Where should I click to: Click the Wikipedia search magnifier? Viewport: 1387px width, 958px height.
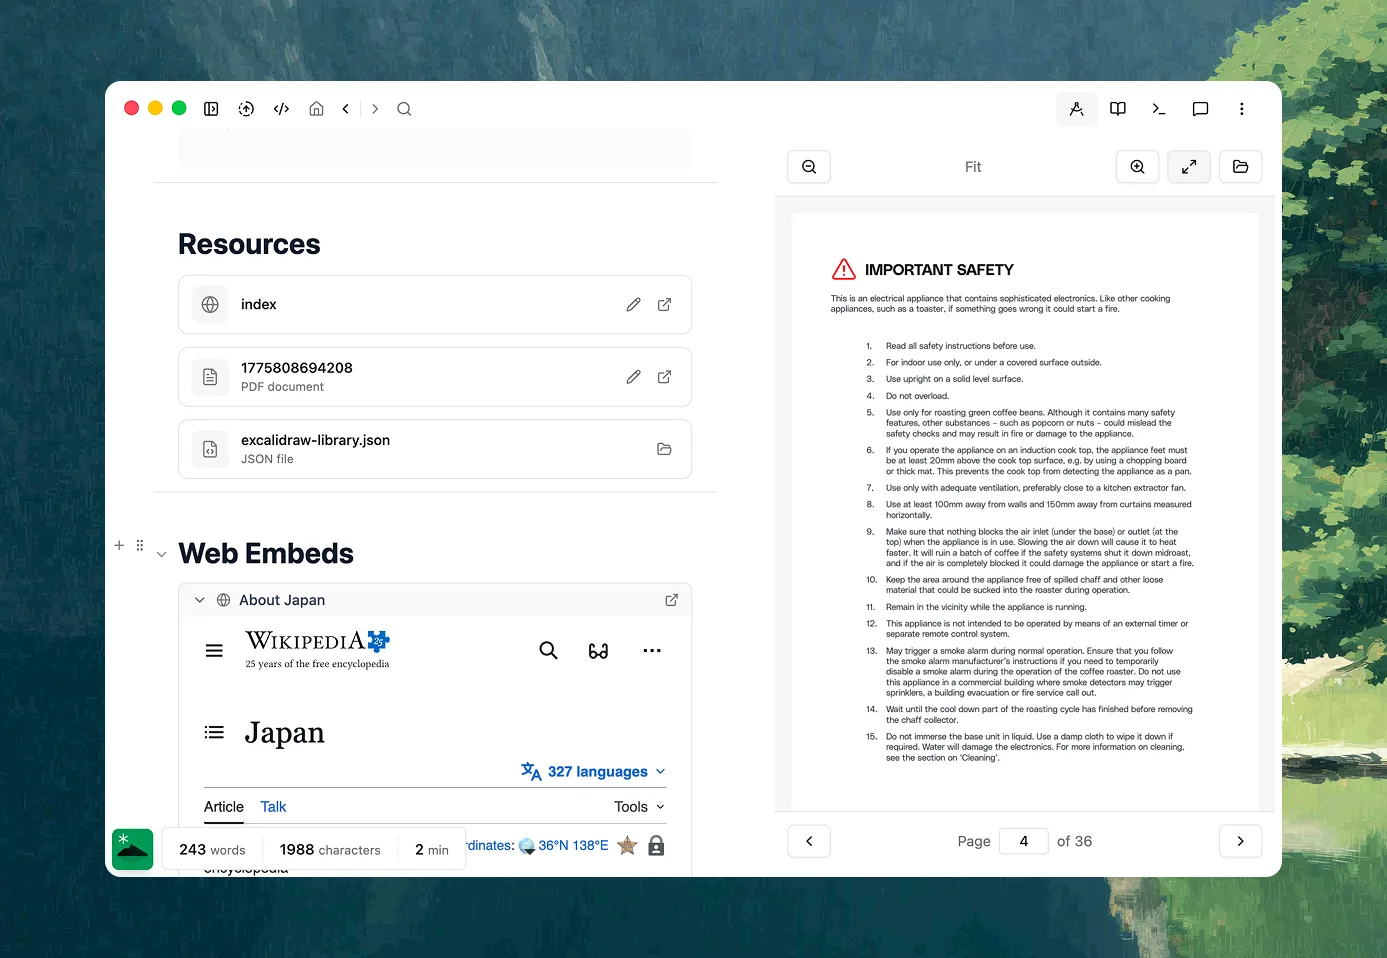pos(548,651)
